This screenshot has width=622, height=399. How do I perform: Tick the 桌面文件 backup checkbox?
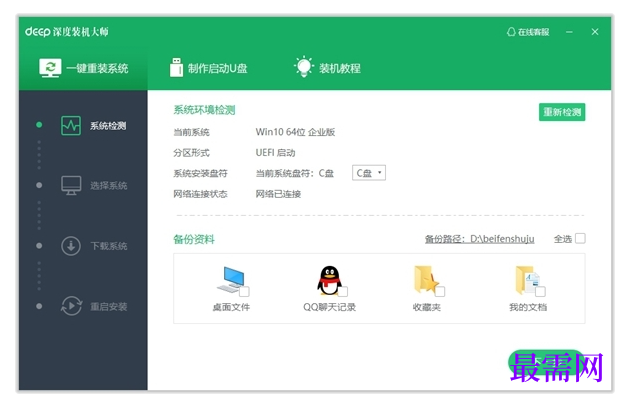[244, 292]
